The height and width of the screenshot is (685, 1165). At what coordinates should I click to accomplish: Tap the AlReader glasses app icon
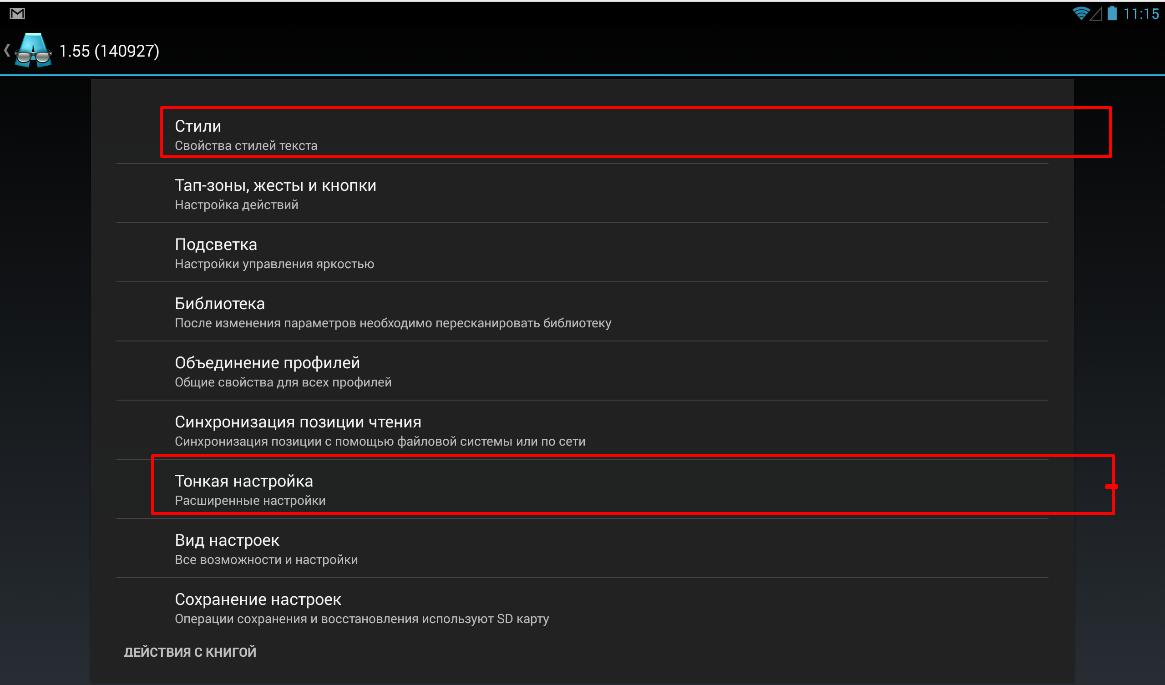point(33,51)
